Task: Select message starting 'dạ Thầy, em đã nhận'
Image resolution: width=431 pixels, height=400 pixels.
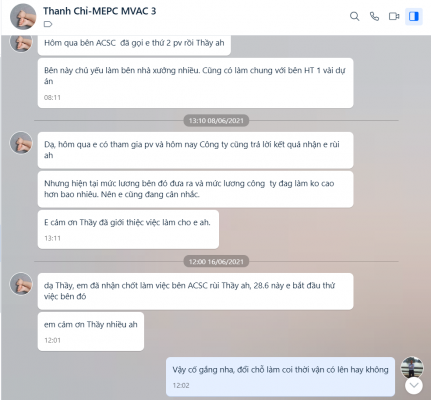Action: (x=195, y=291)
